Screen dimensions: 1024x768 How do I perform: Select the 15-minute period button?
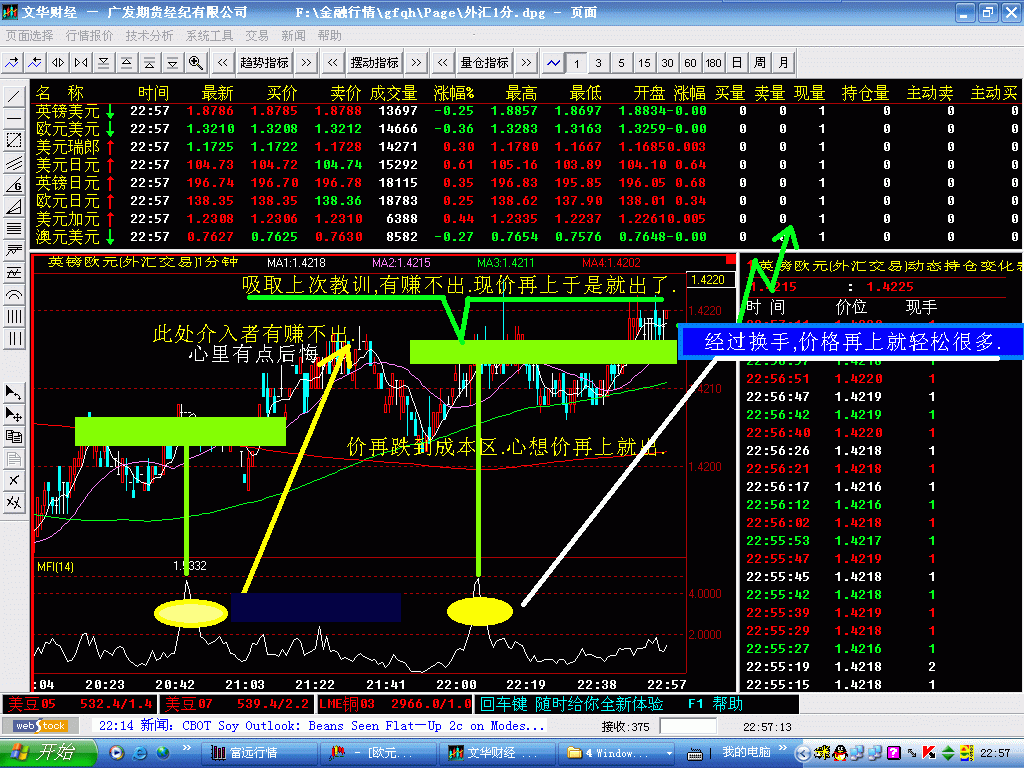tap(644, 63)
